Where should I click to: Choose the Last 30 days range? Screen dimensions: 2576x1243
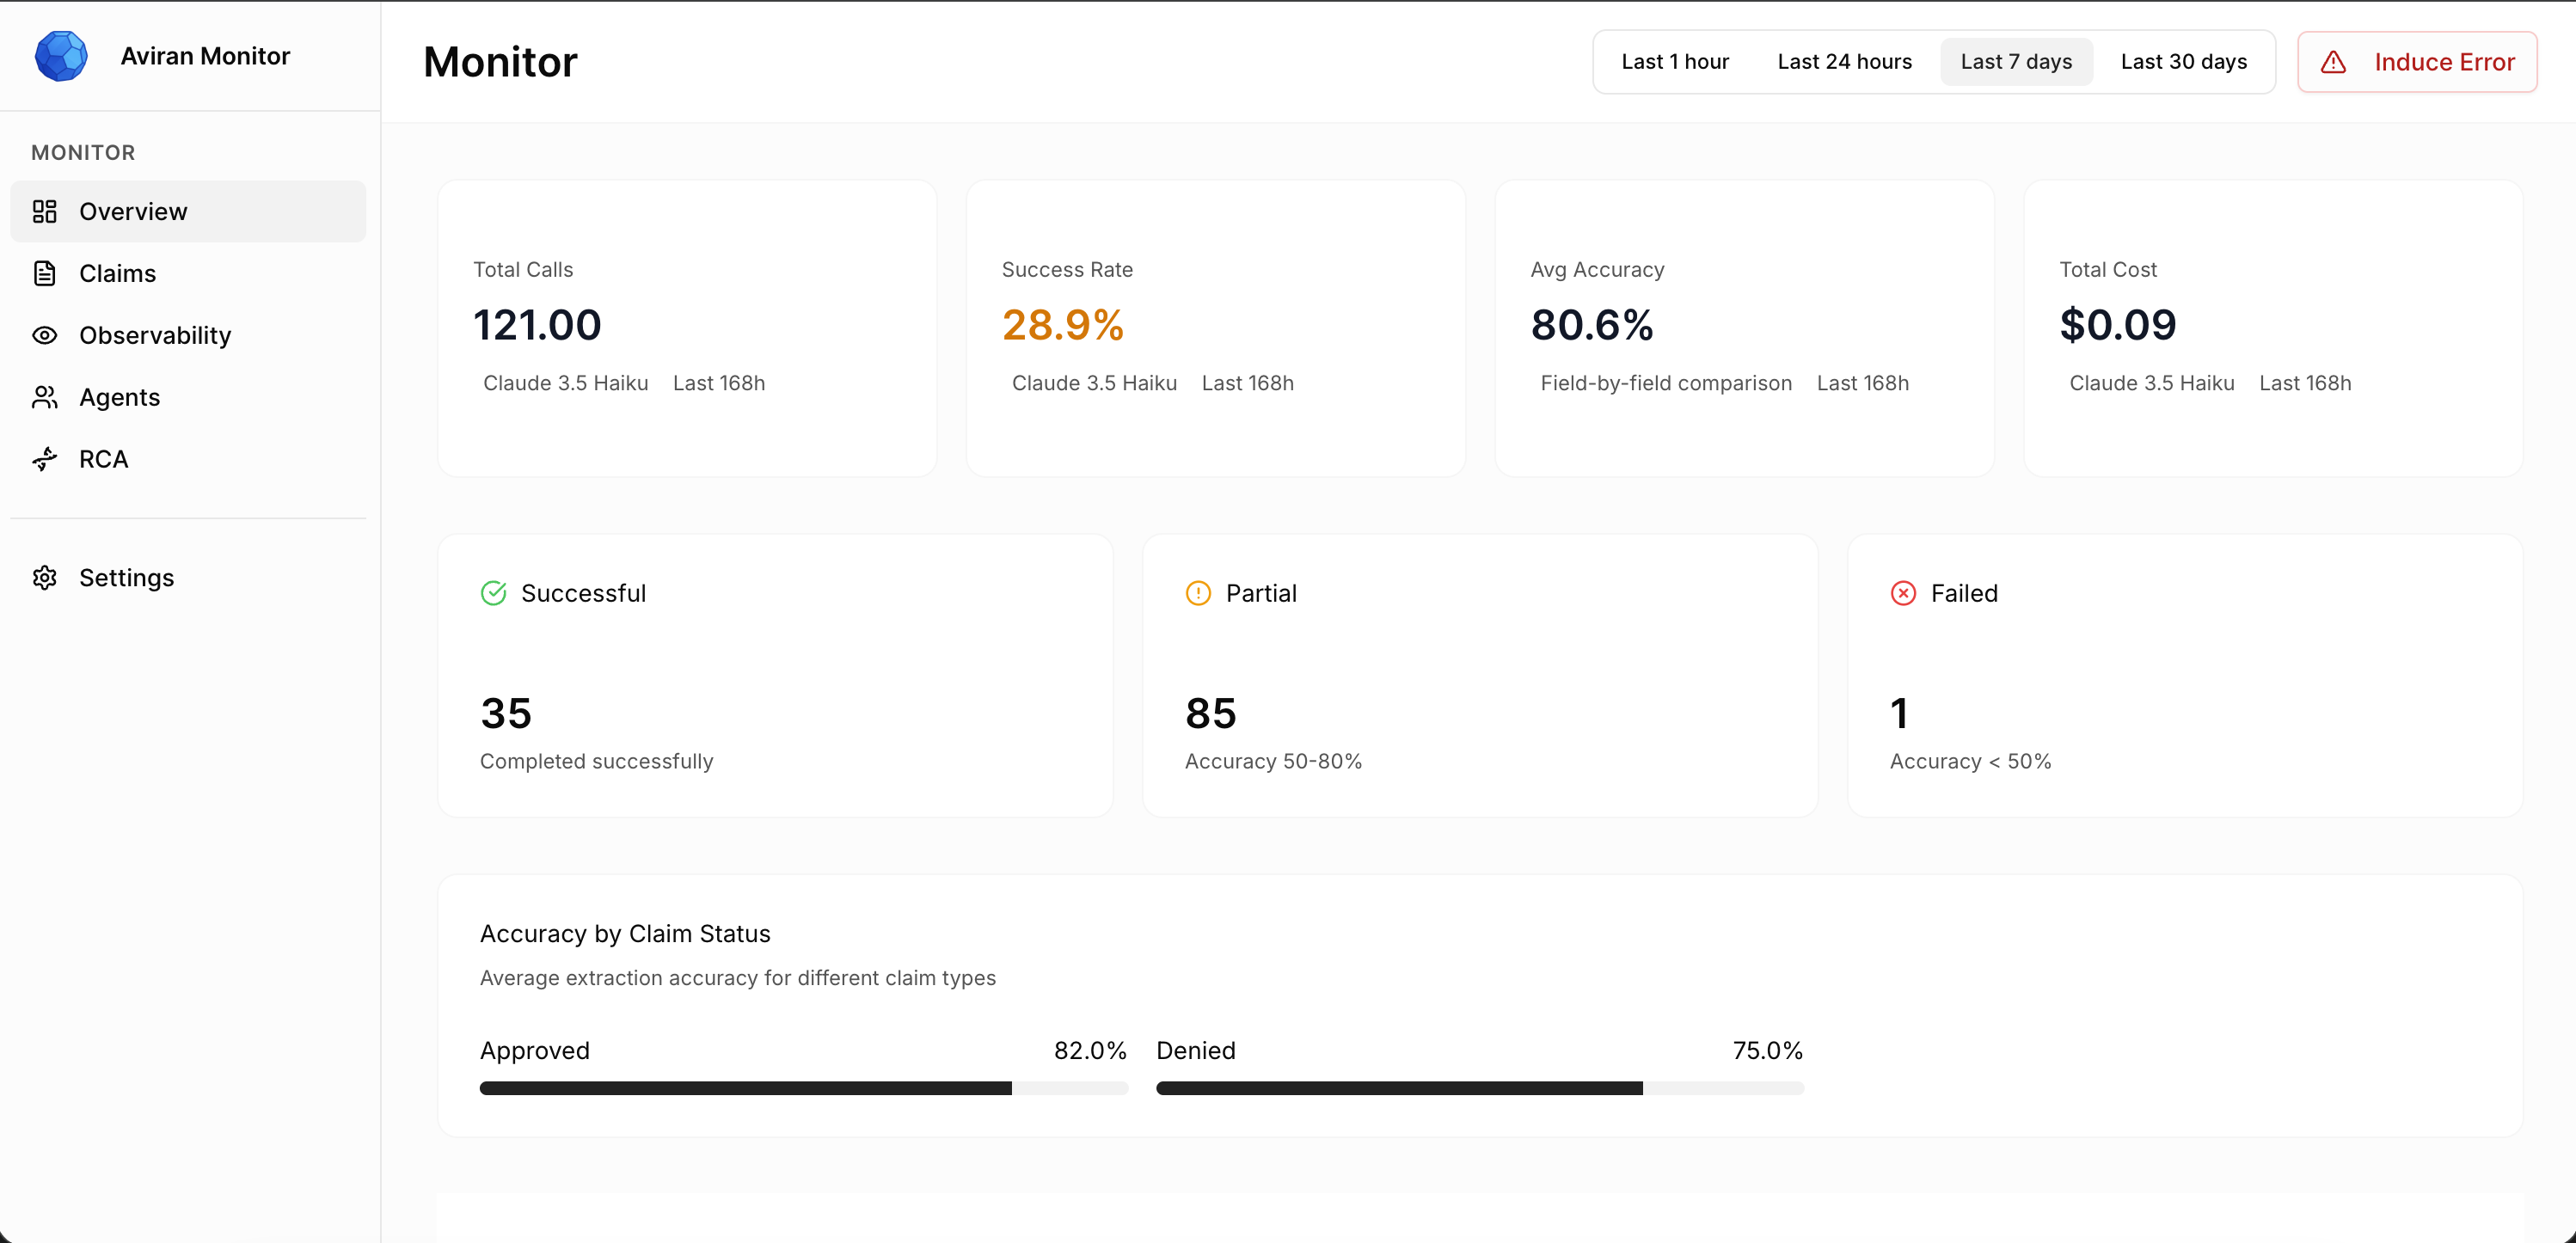click(x=2183, y=62)
